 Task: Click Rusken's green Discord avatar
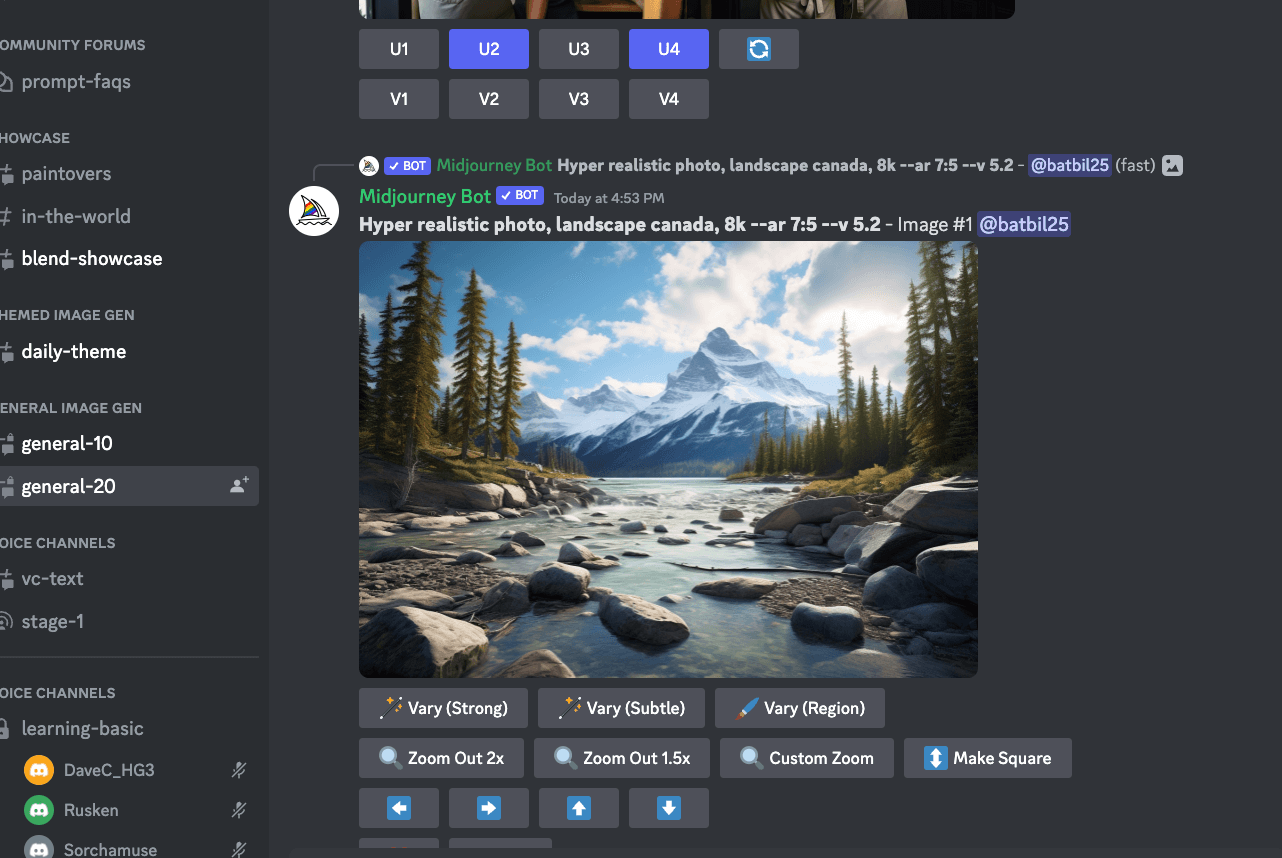tap(39, 810)
